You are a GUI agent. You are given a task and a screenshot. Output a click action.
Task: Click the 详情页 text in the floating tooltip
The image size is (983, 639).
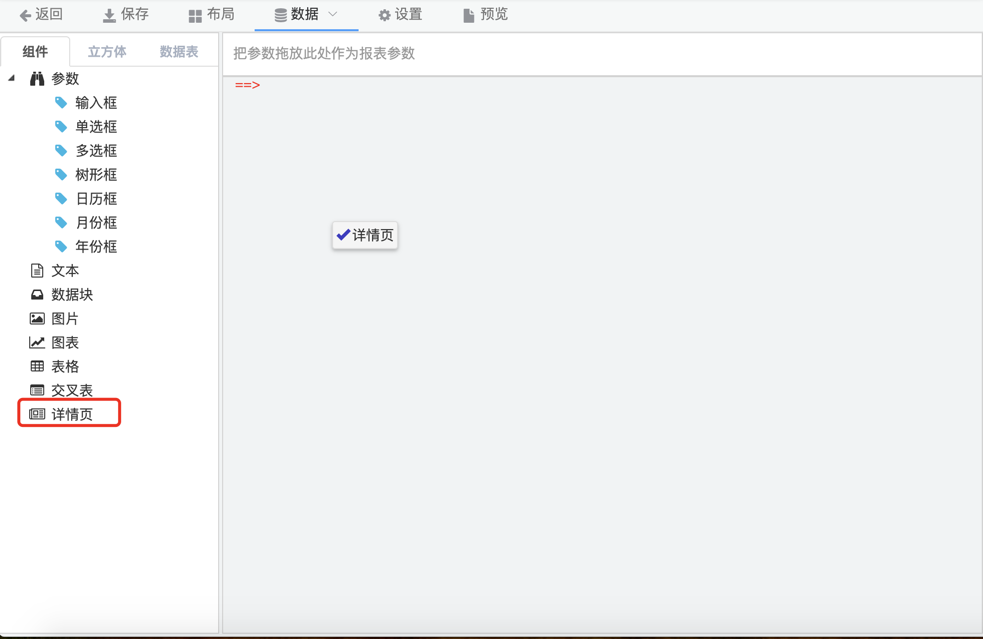coord(373,235)
